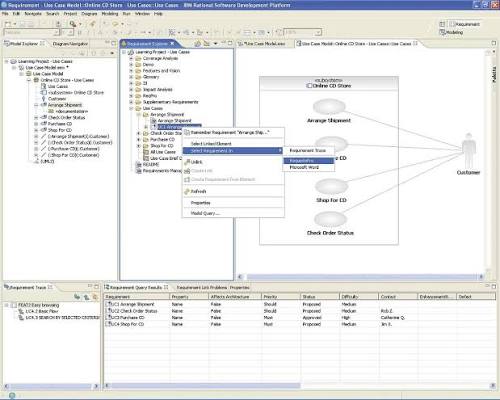Expand the Impact Analysis folder

tap(131, 89)
